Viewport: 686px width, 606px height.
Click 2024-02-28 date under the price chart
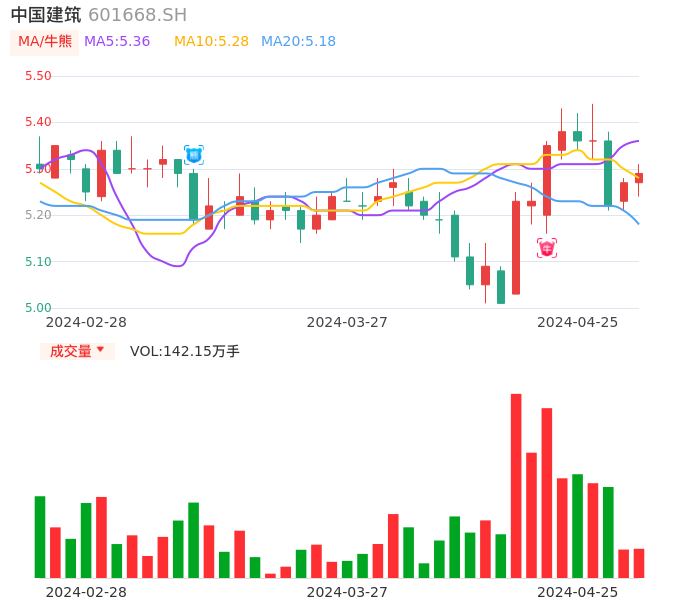click(x=86, y=322)
